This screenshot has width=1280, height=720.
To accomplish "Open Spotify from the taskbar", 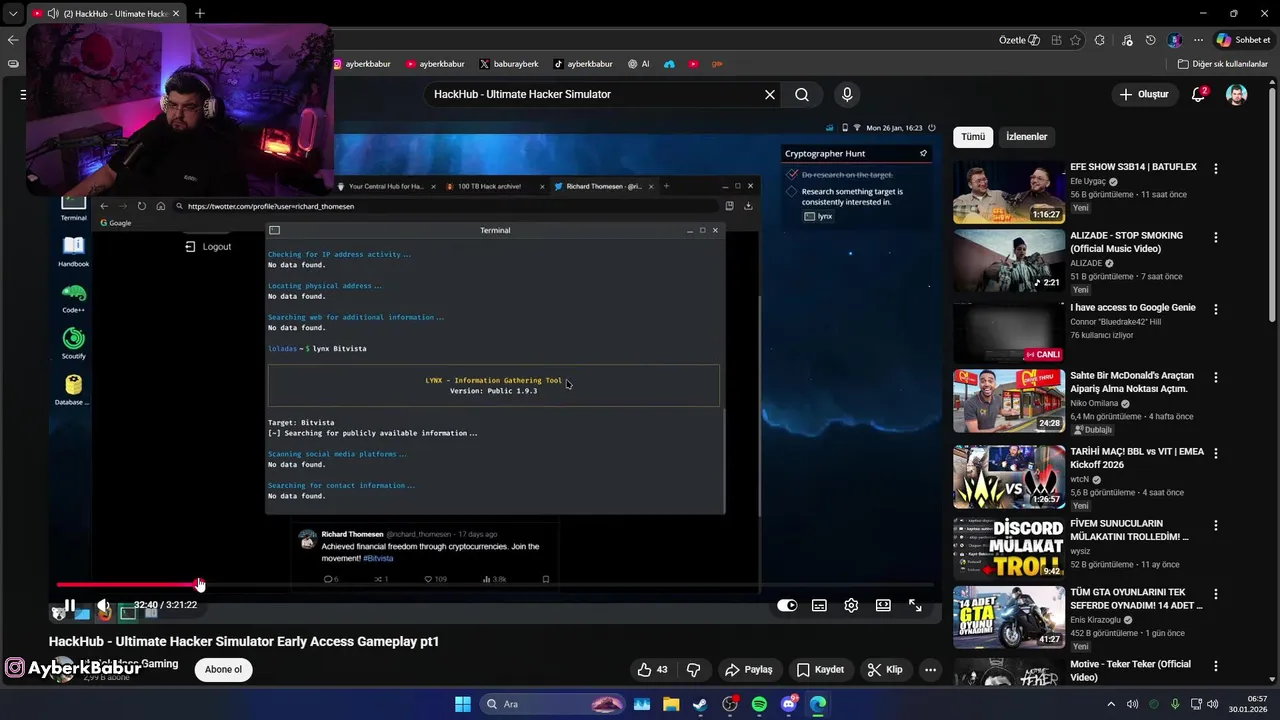I will [759, 704].
